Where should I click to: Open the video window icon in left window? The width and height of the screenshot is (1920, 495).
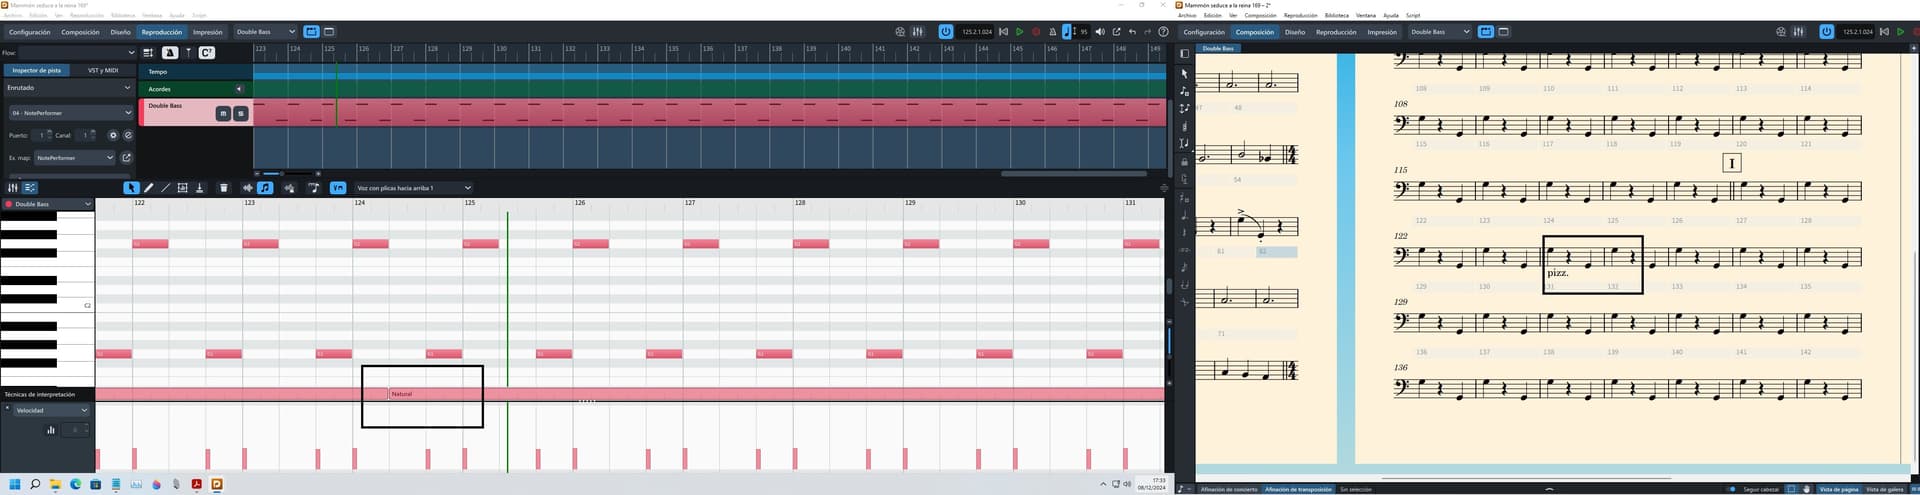pyautogui.click(x=900, y=32)
